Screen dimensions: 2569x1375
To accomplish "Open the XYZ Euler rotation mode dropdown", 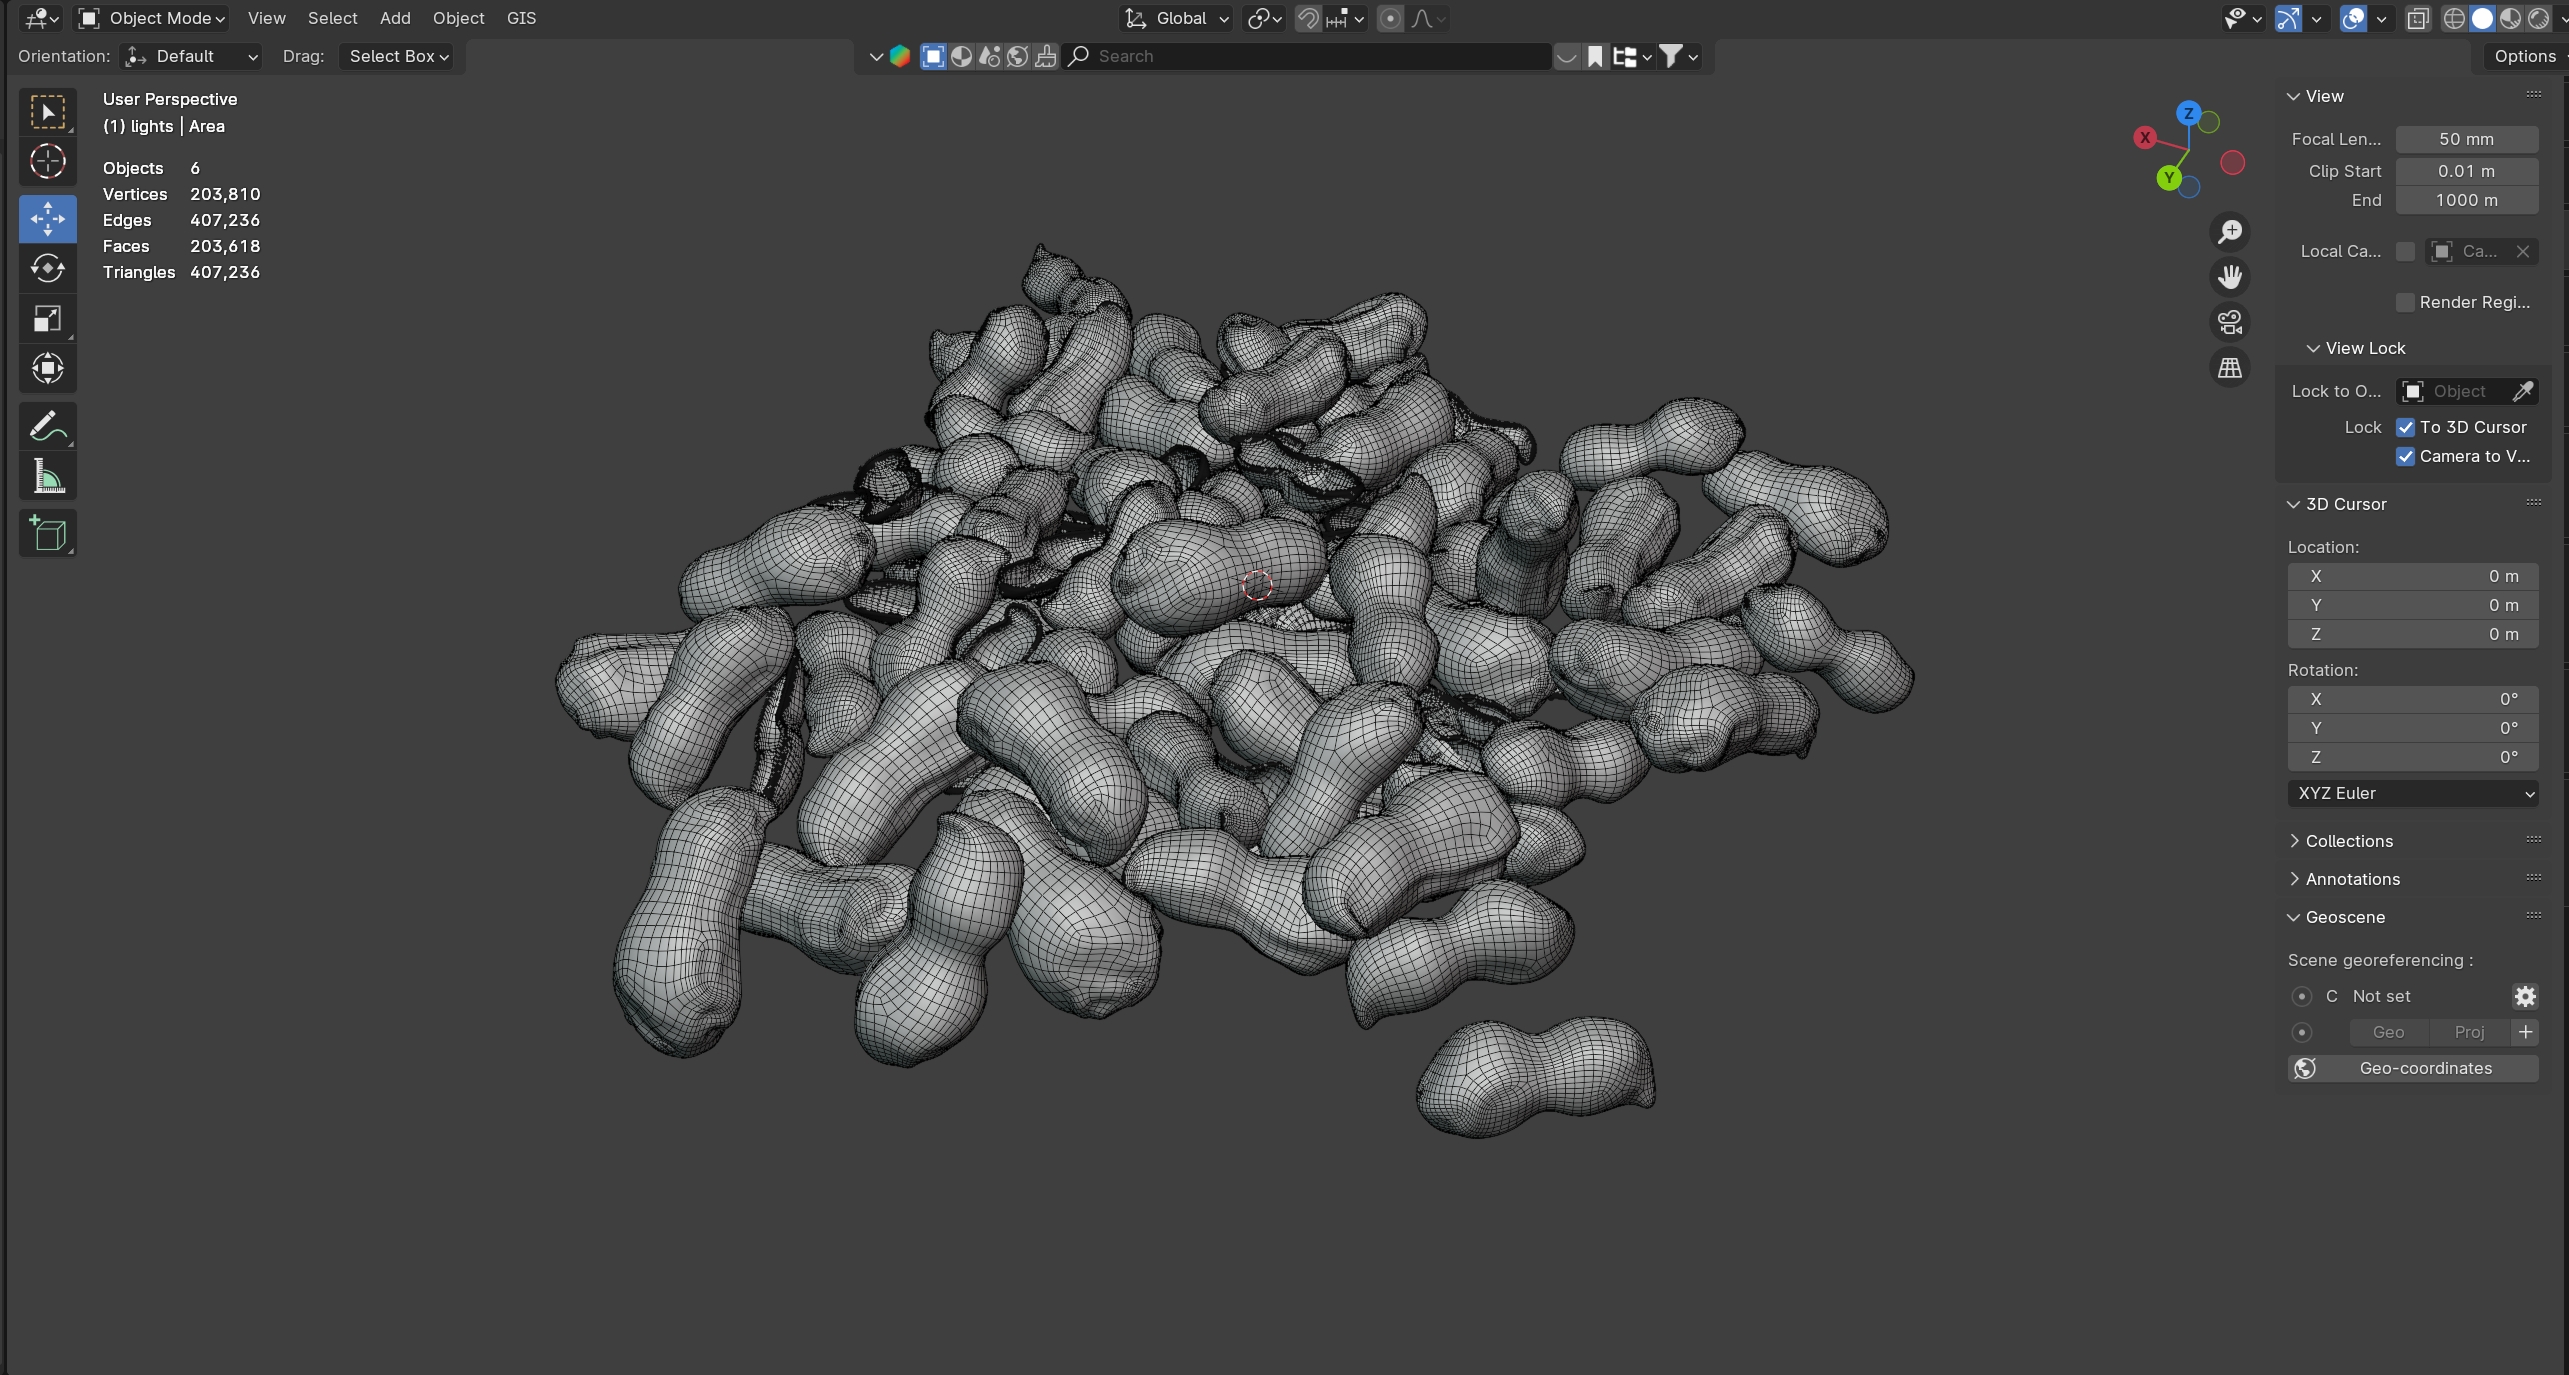I will pos(2412,793).
